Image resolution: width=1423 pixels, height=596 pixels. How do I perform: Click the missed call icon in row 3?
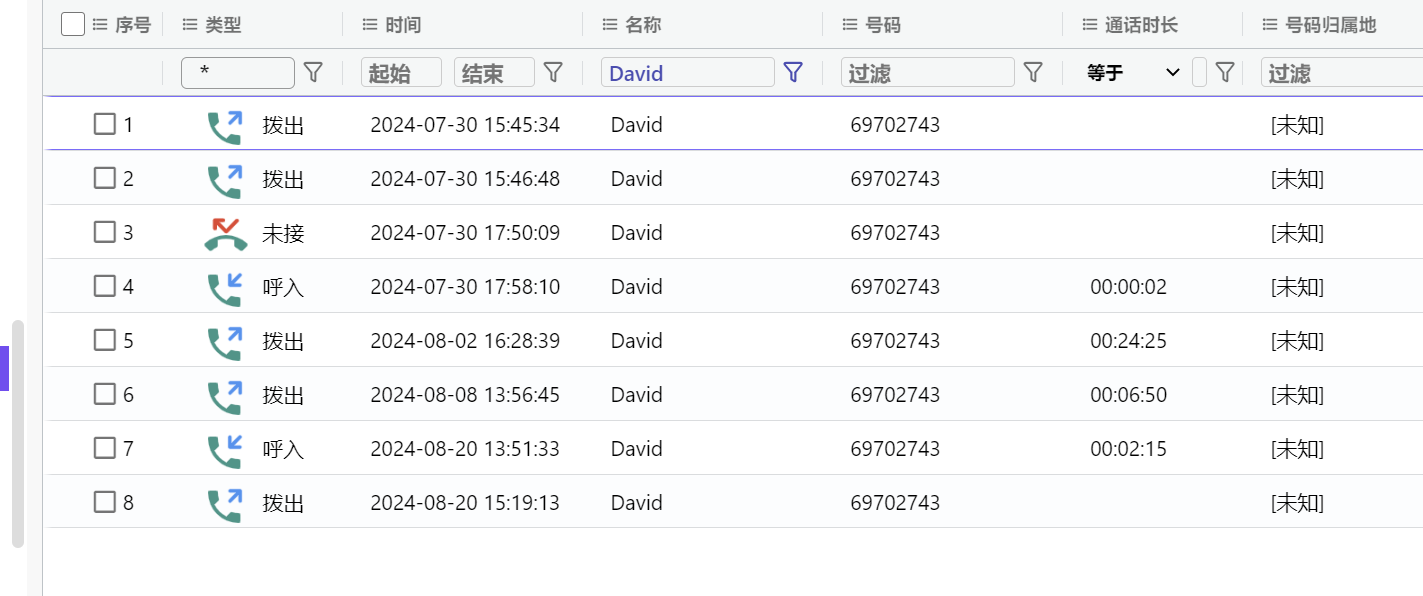coord(225,233)
